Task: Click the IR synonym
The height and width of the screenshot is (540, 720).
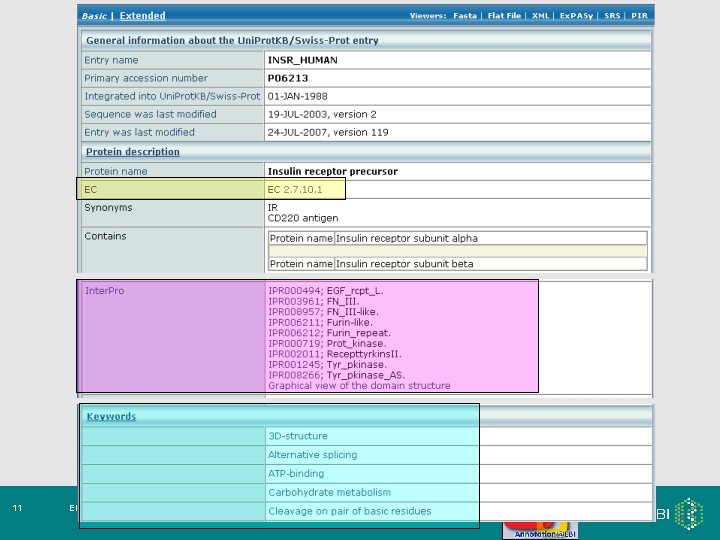Action: (273, 208)
